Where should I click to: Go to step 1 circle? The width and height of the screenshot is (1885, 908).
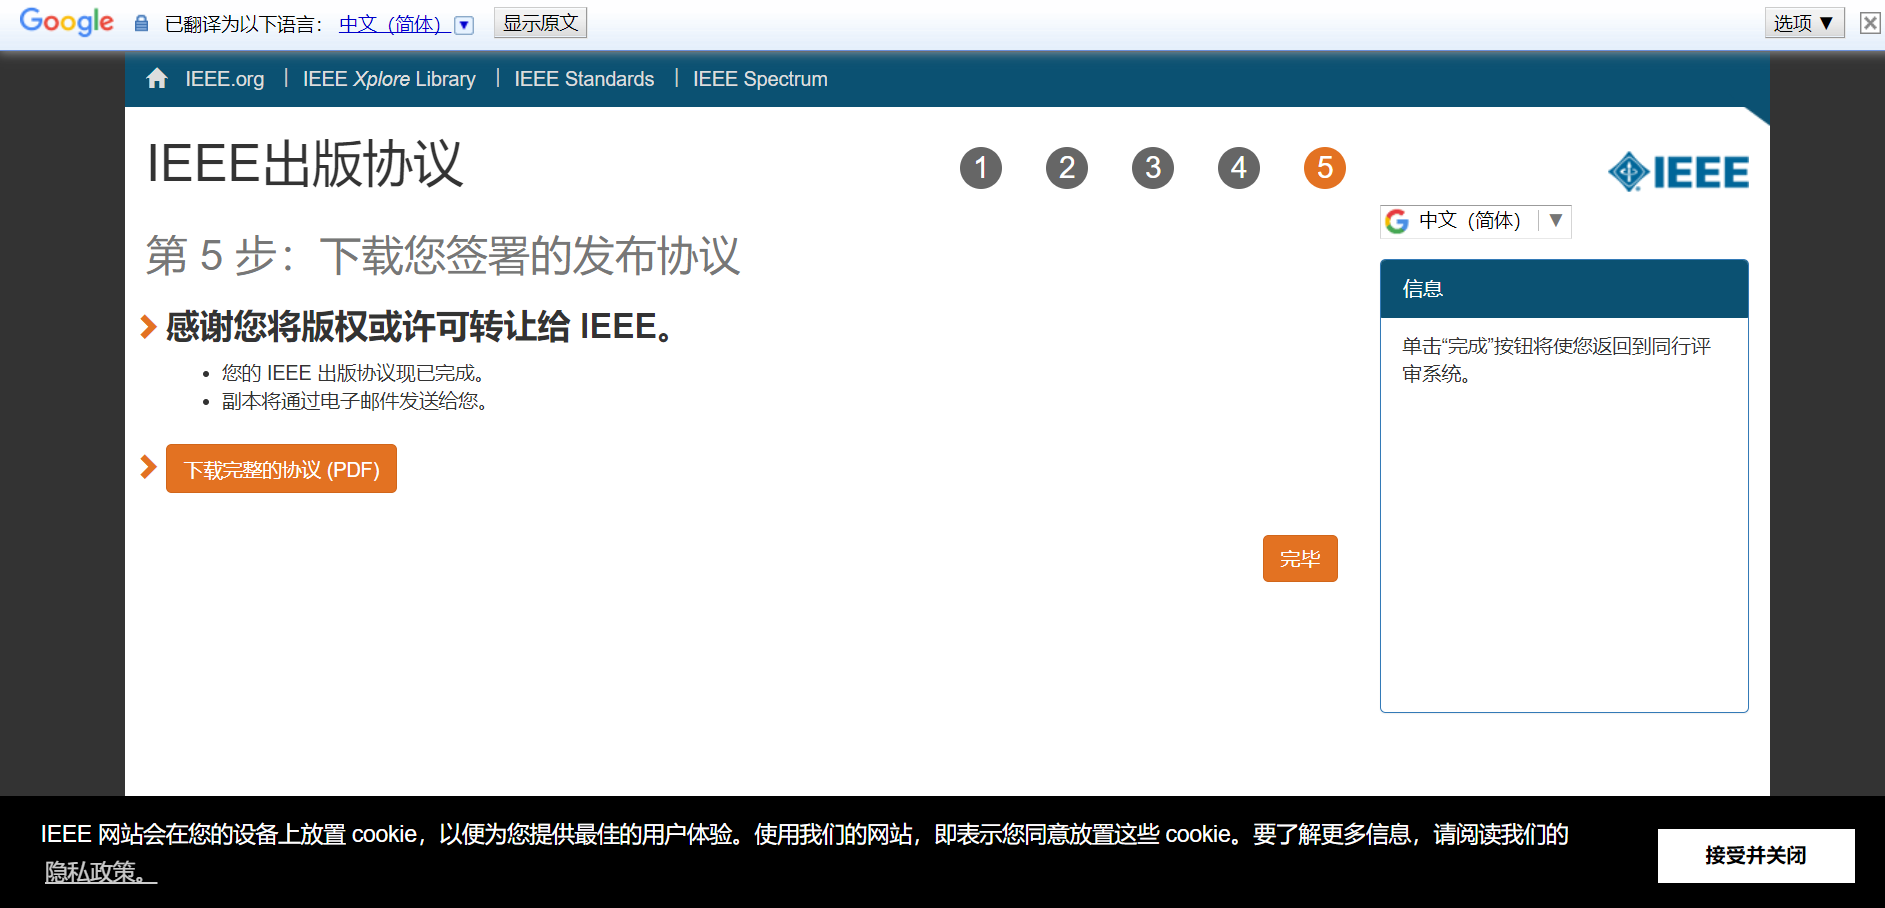click(x=981, y=168)
